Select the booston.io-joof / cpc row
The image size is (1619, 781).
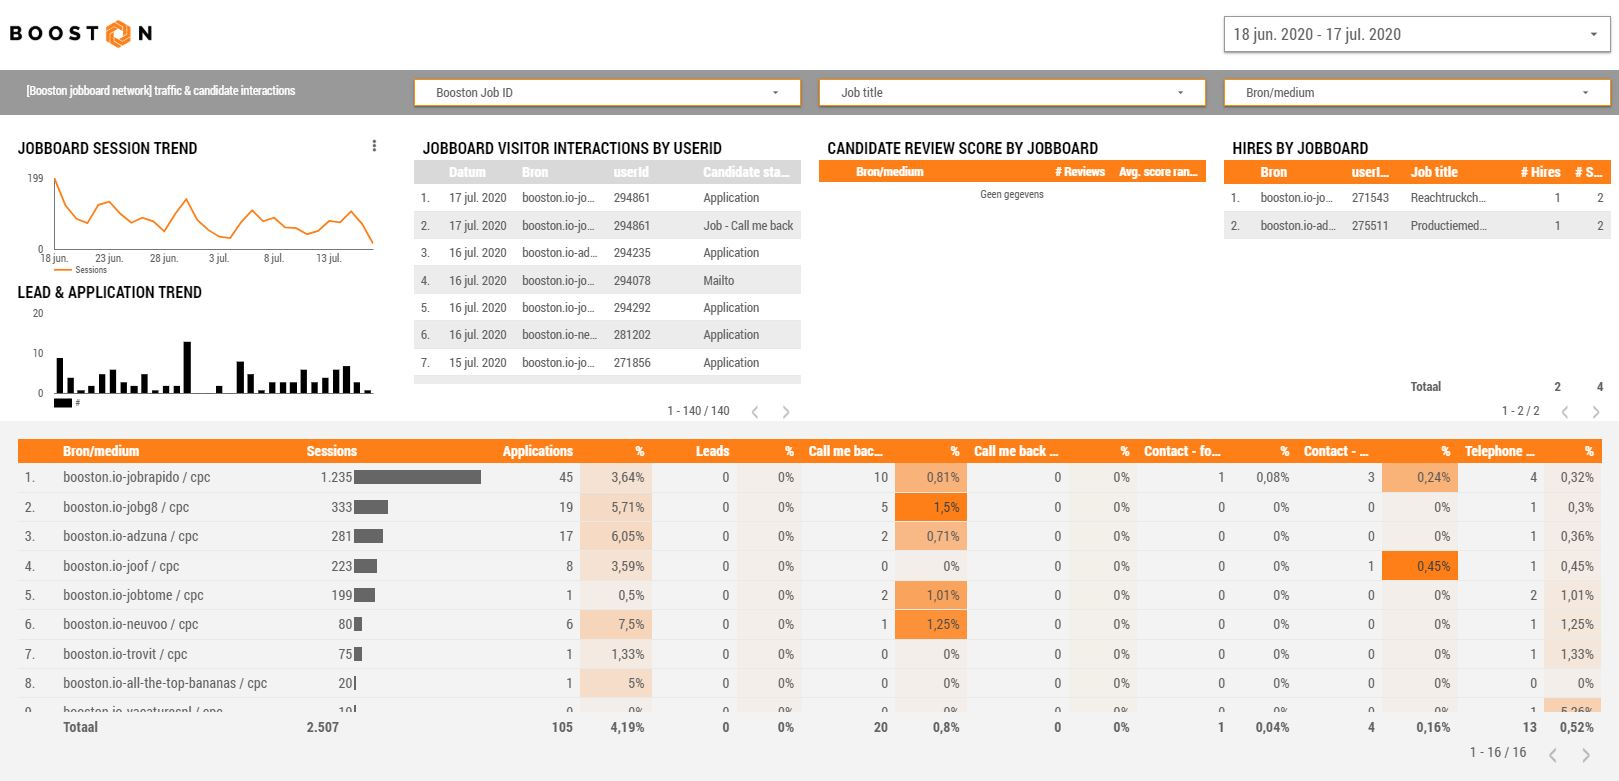tap(809, 566)
